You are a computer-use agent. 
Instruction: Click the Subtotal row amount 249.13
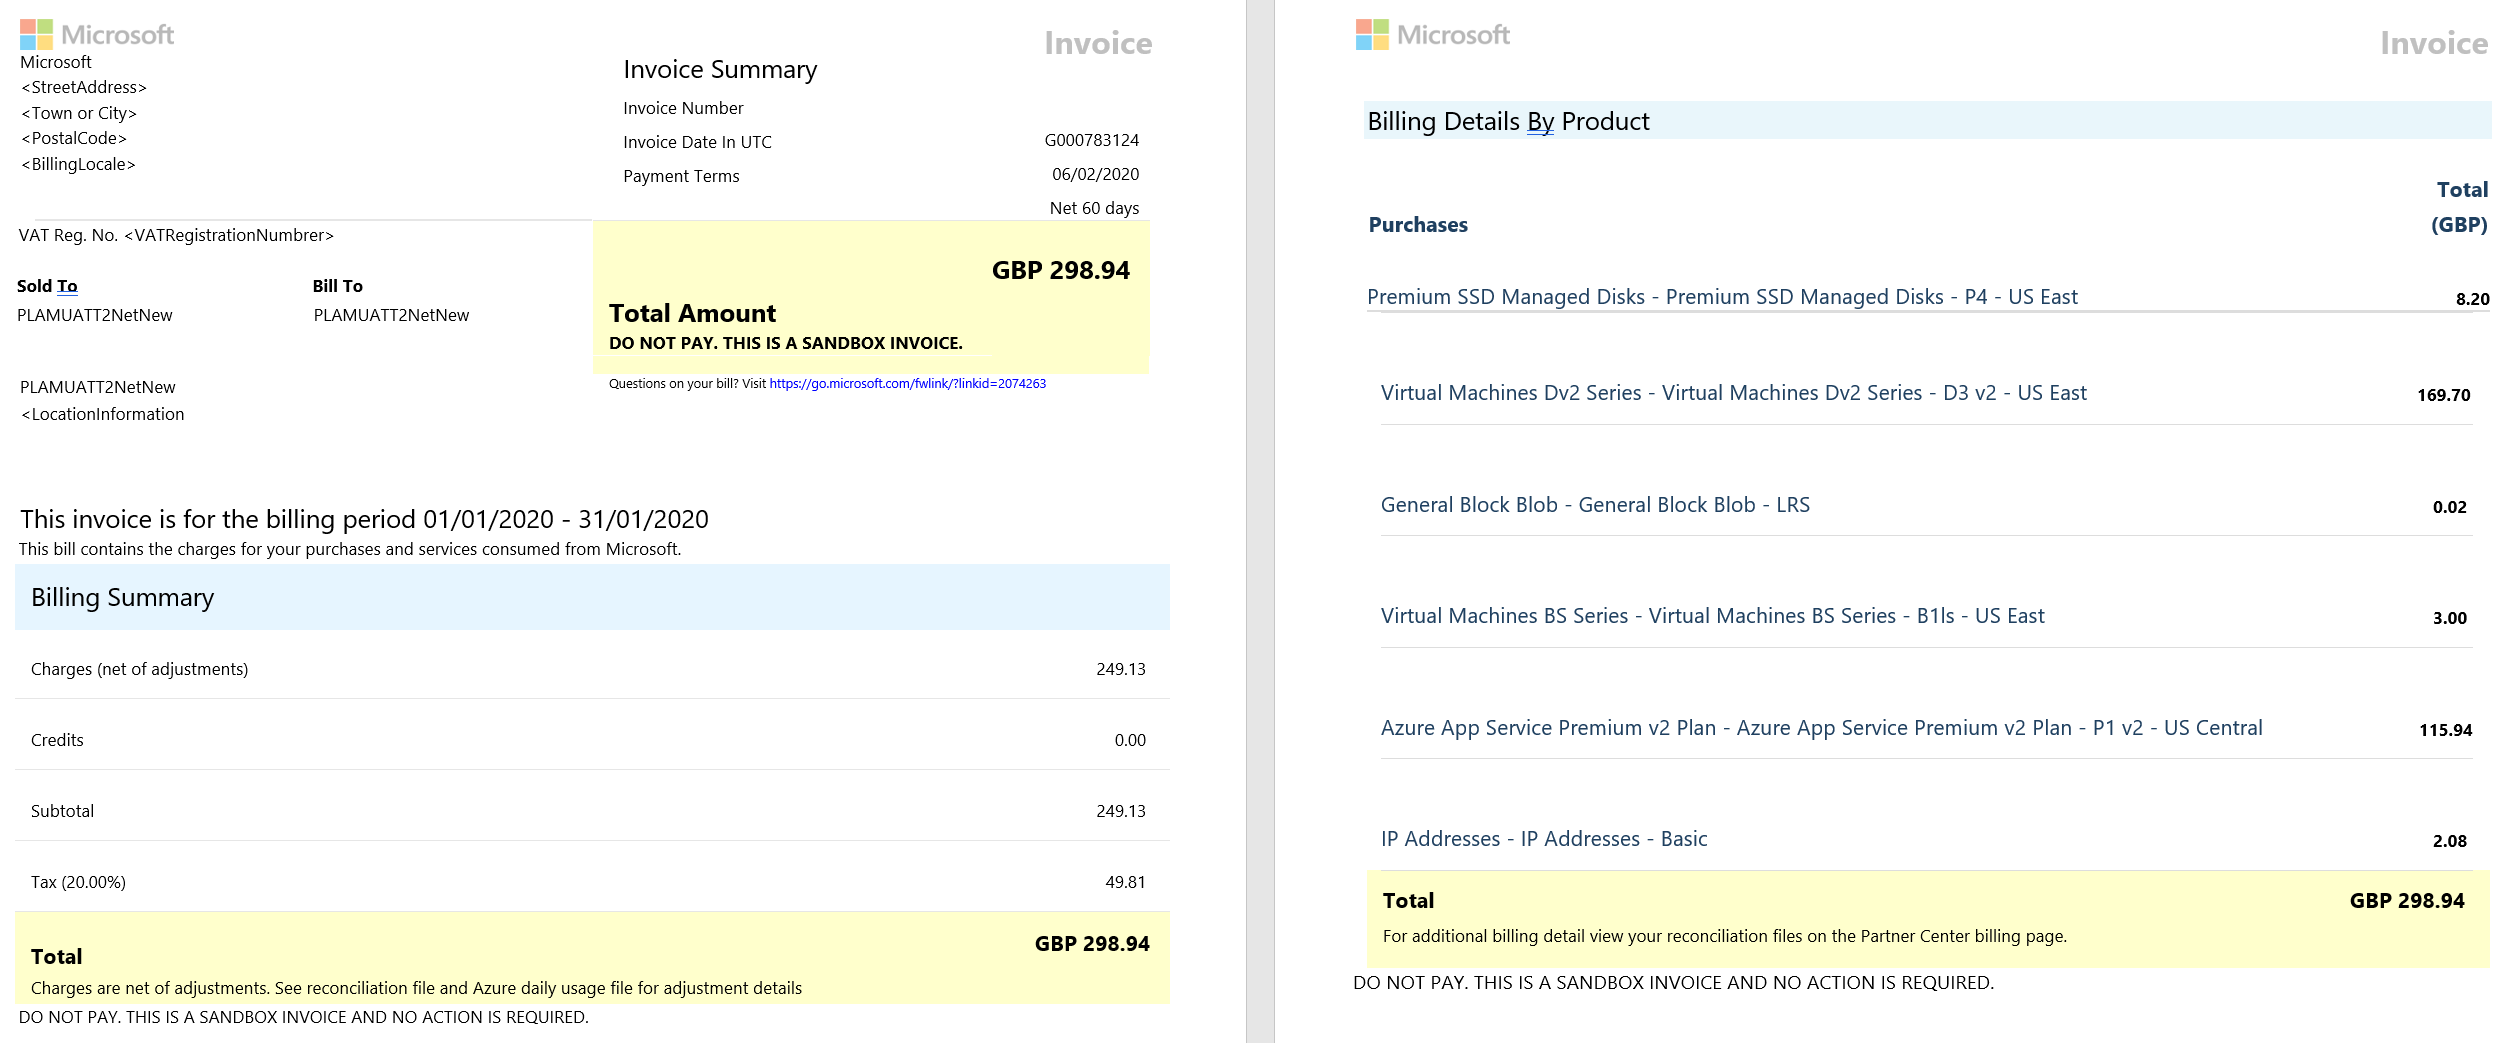pyautogui.click(x=1120, y=811)
